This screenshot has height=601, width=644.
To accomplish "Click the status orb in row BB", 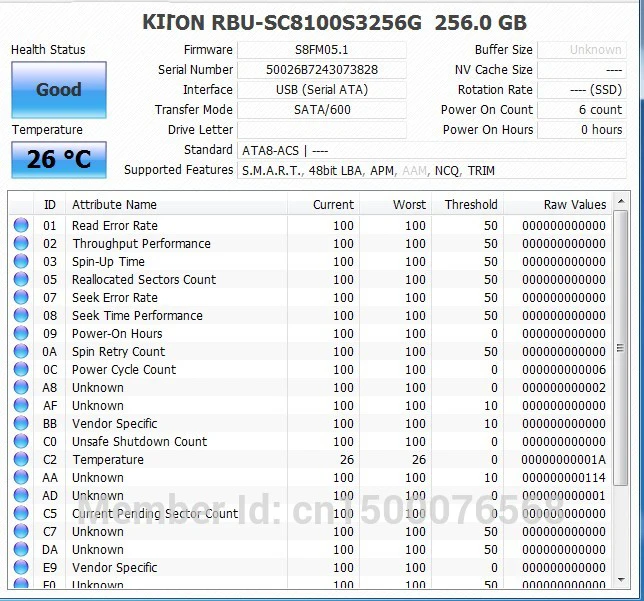I will click(x=21, y=423).
